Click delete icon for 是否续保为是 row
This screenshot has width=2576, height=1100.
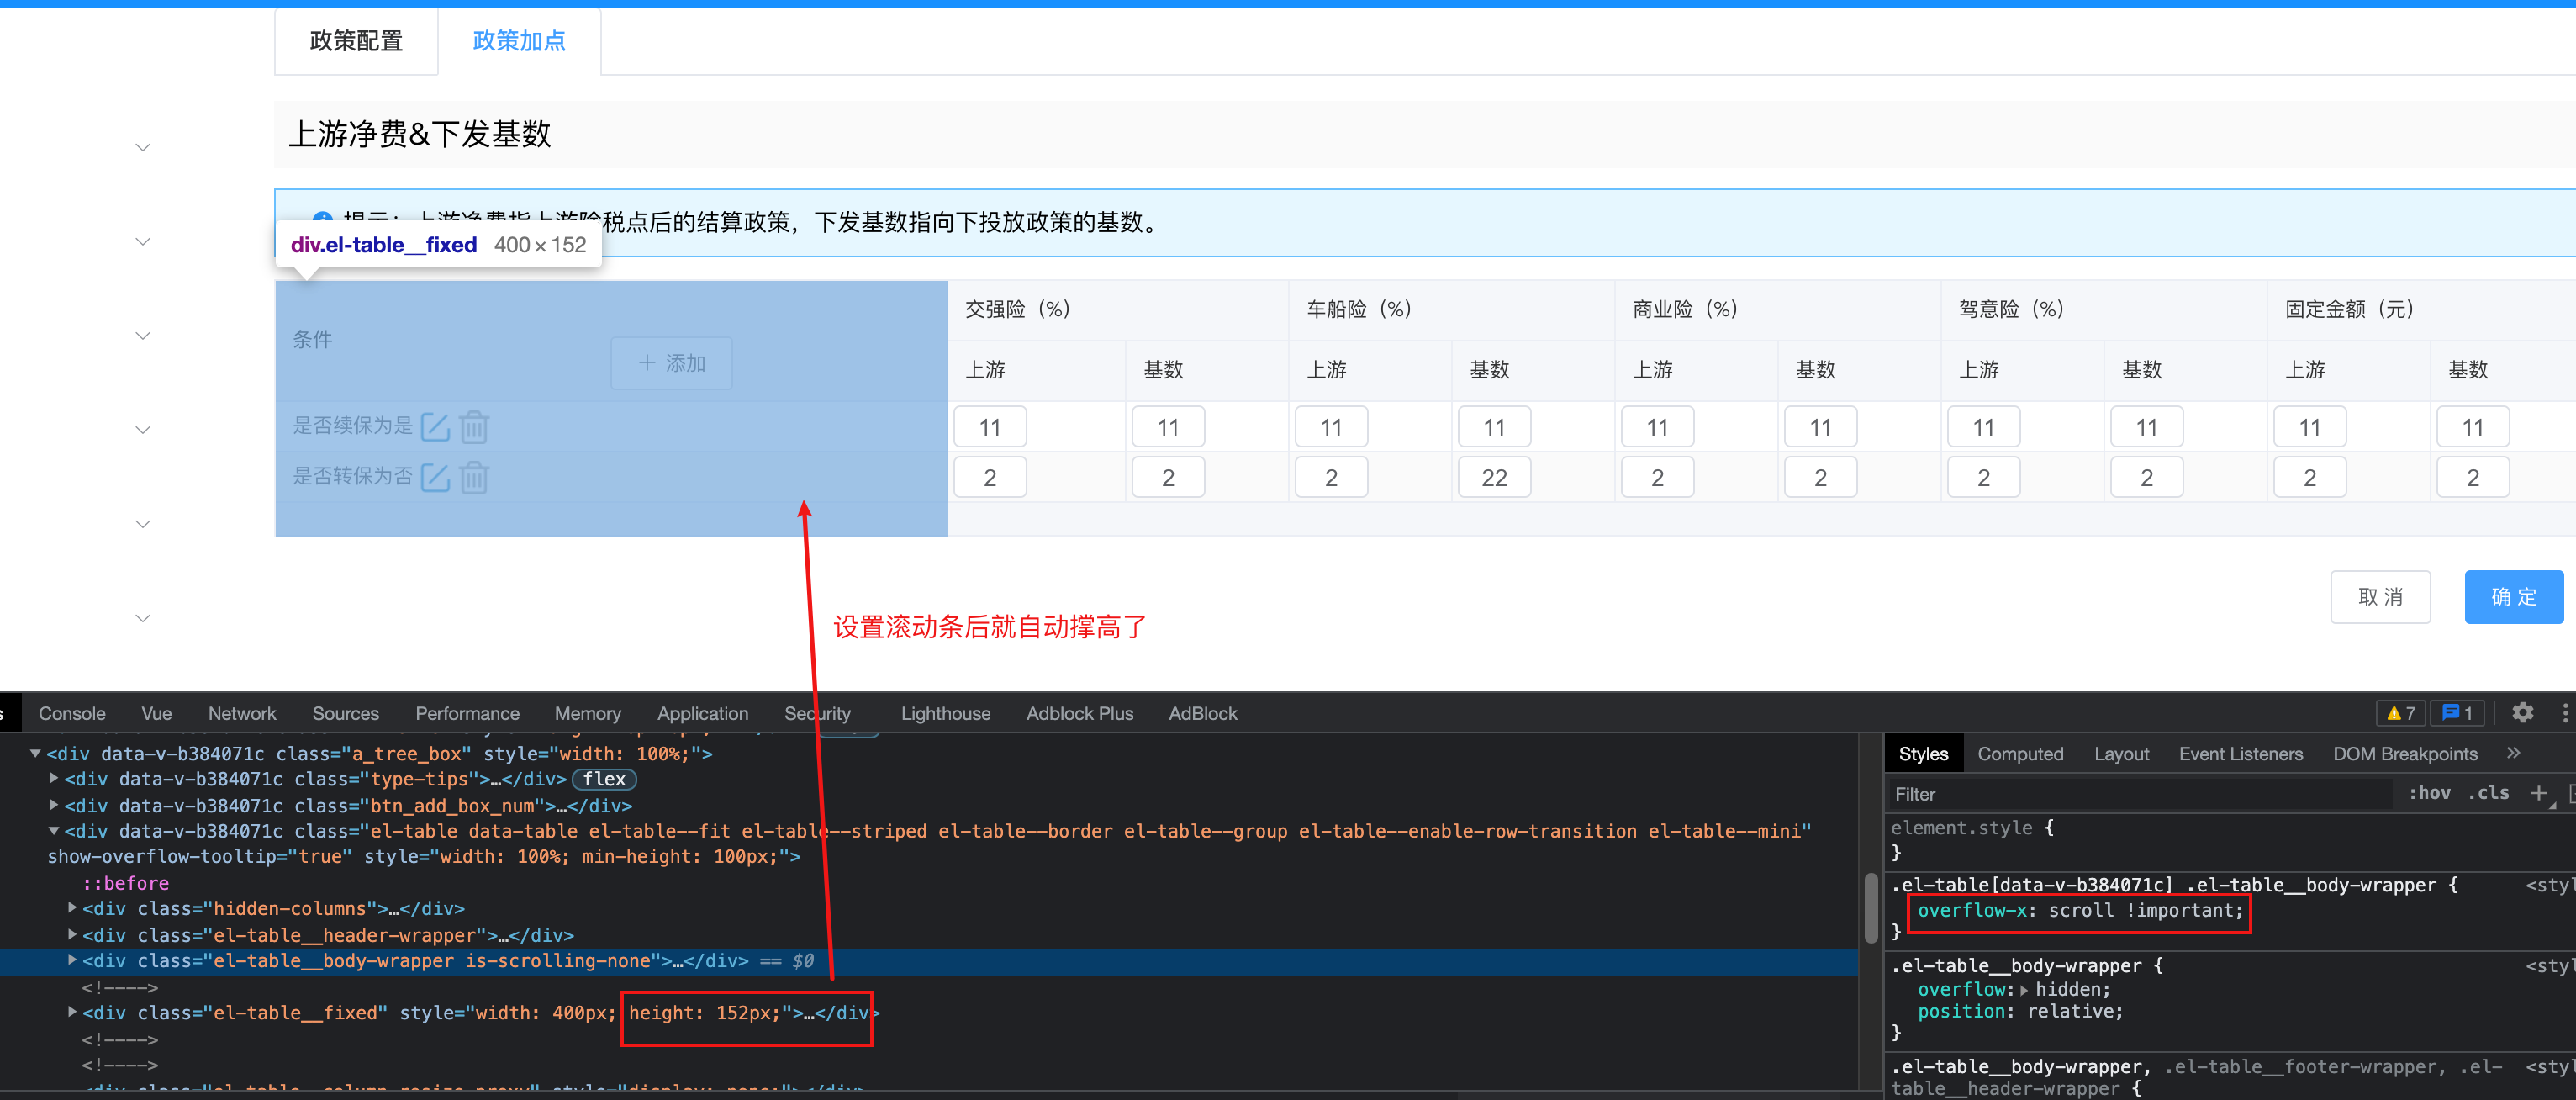[474, 427]
